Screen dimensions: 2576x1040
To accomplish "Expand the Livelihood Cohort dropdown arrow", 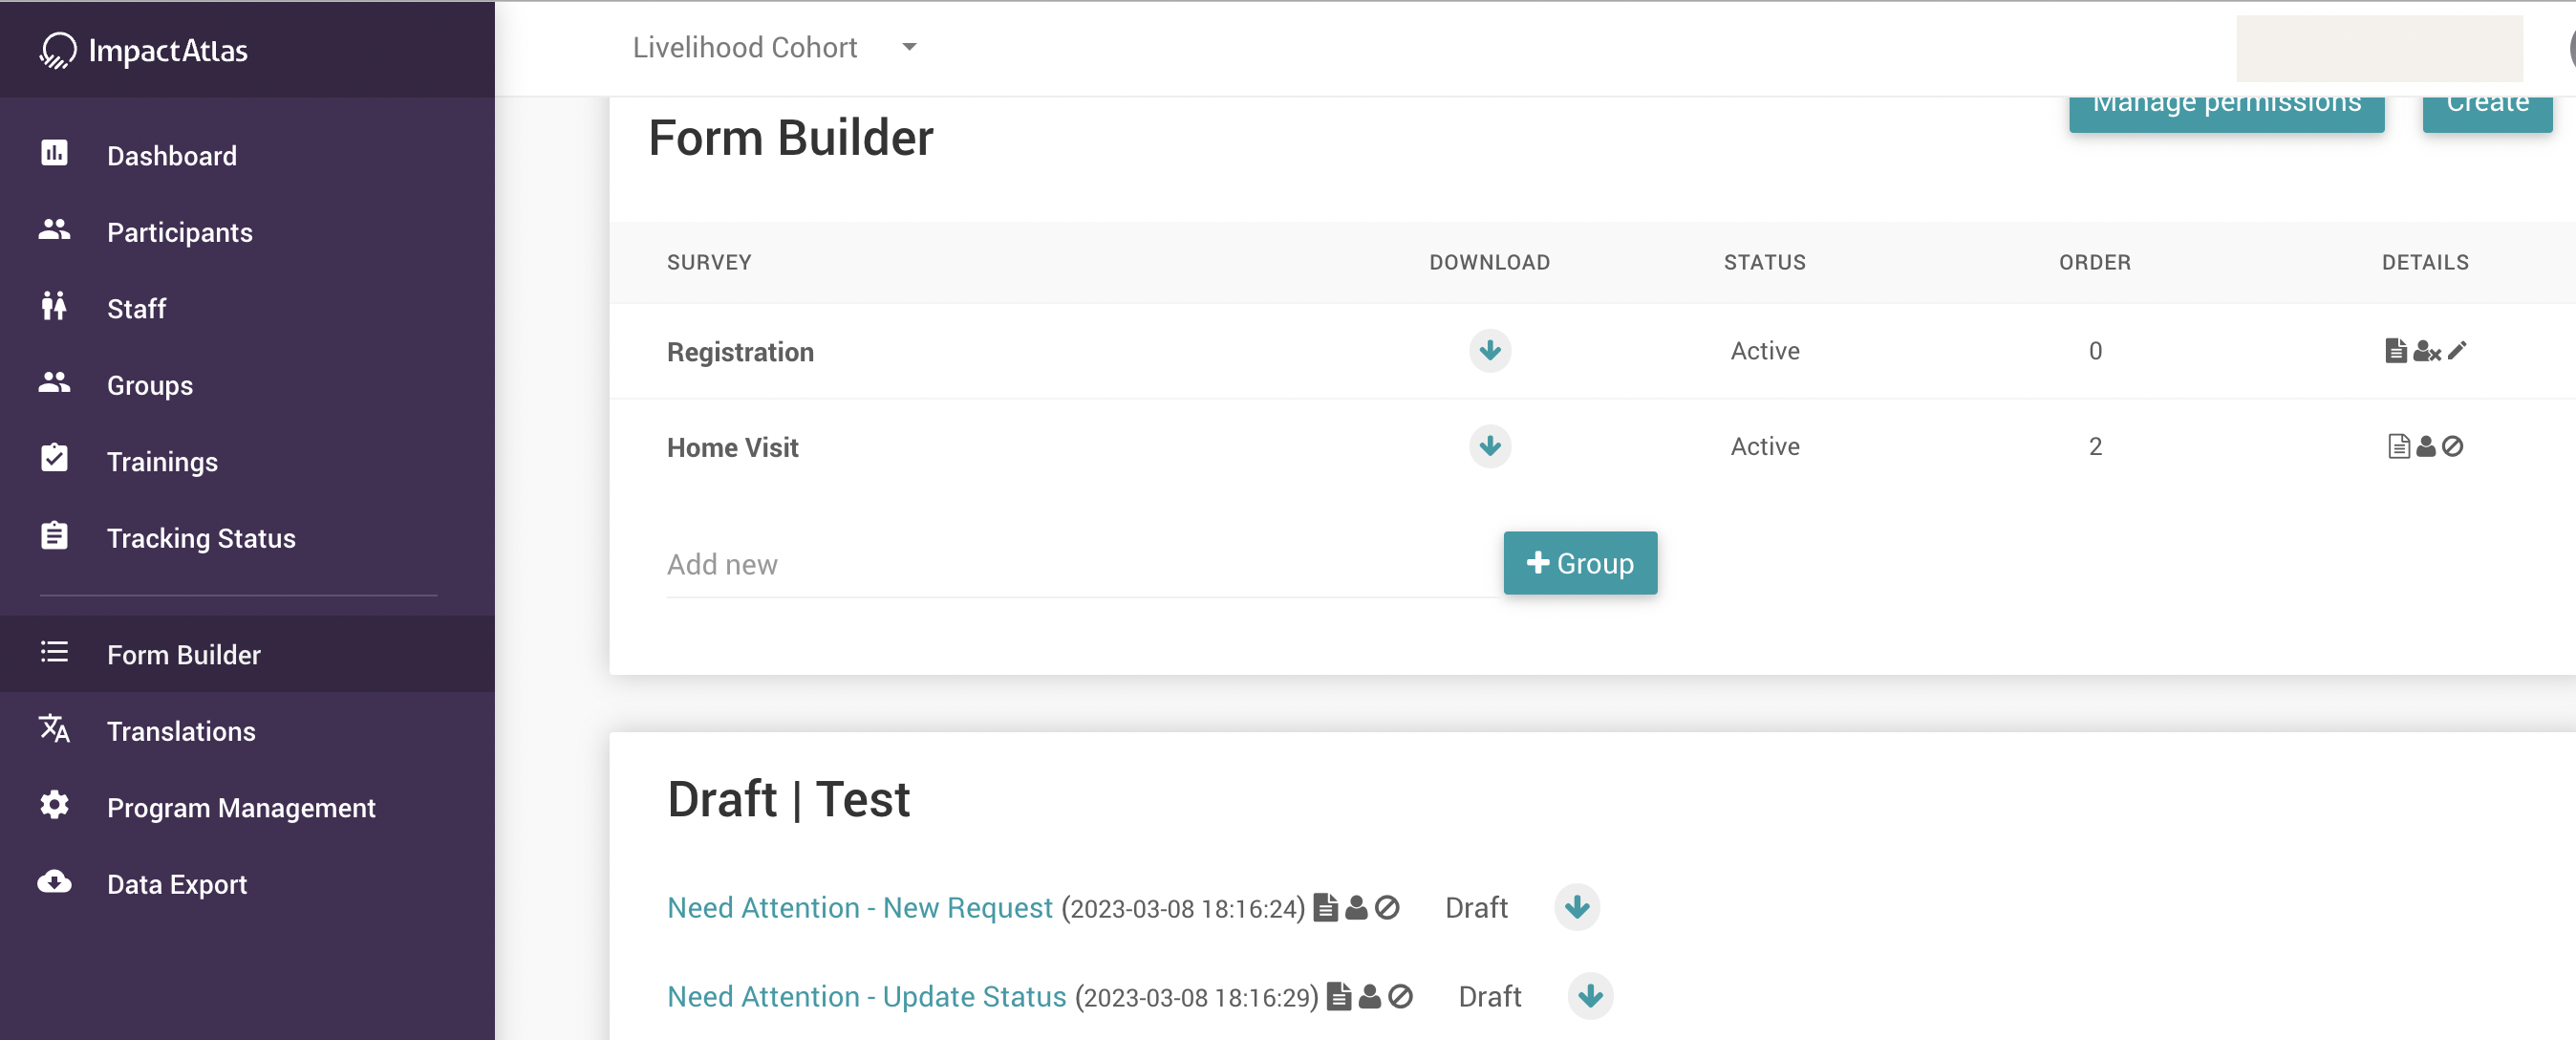I will [908, 47].
